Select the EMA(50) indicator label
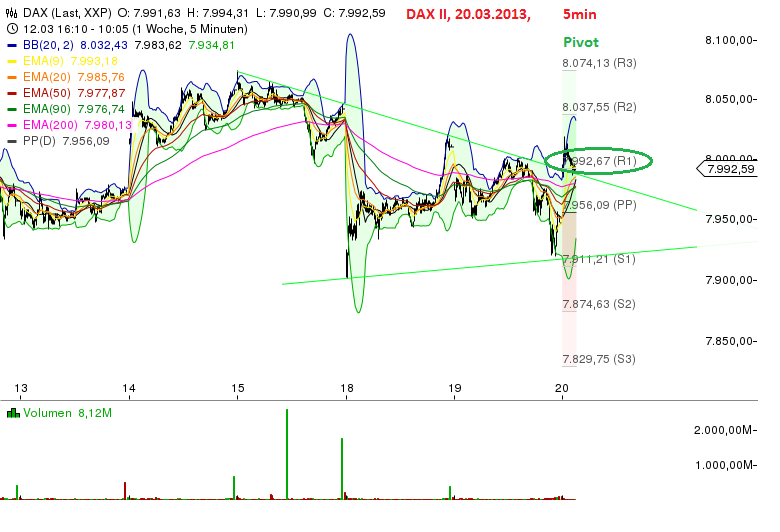The image size is (780, 532). (x=47, y=93)
